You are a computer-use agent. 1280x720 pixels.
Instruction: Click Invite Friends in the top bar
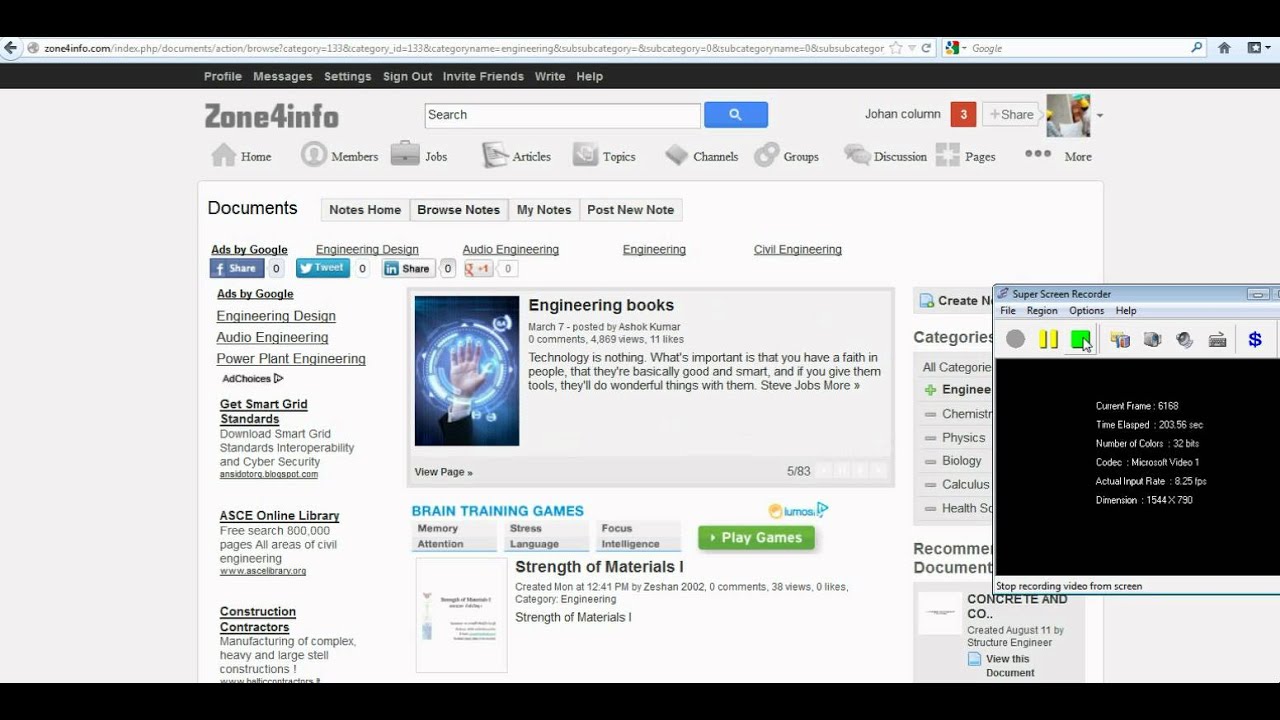tap(483, 76)
